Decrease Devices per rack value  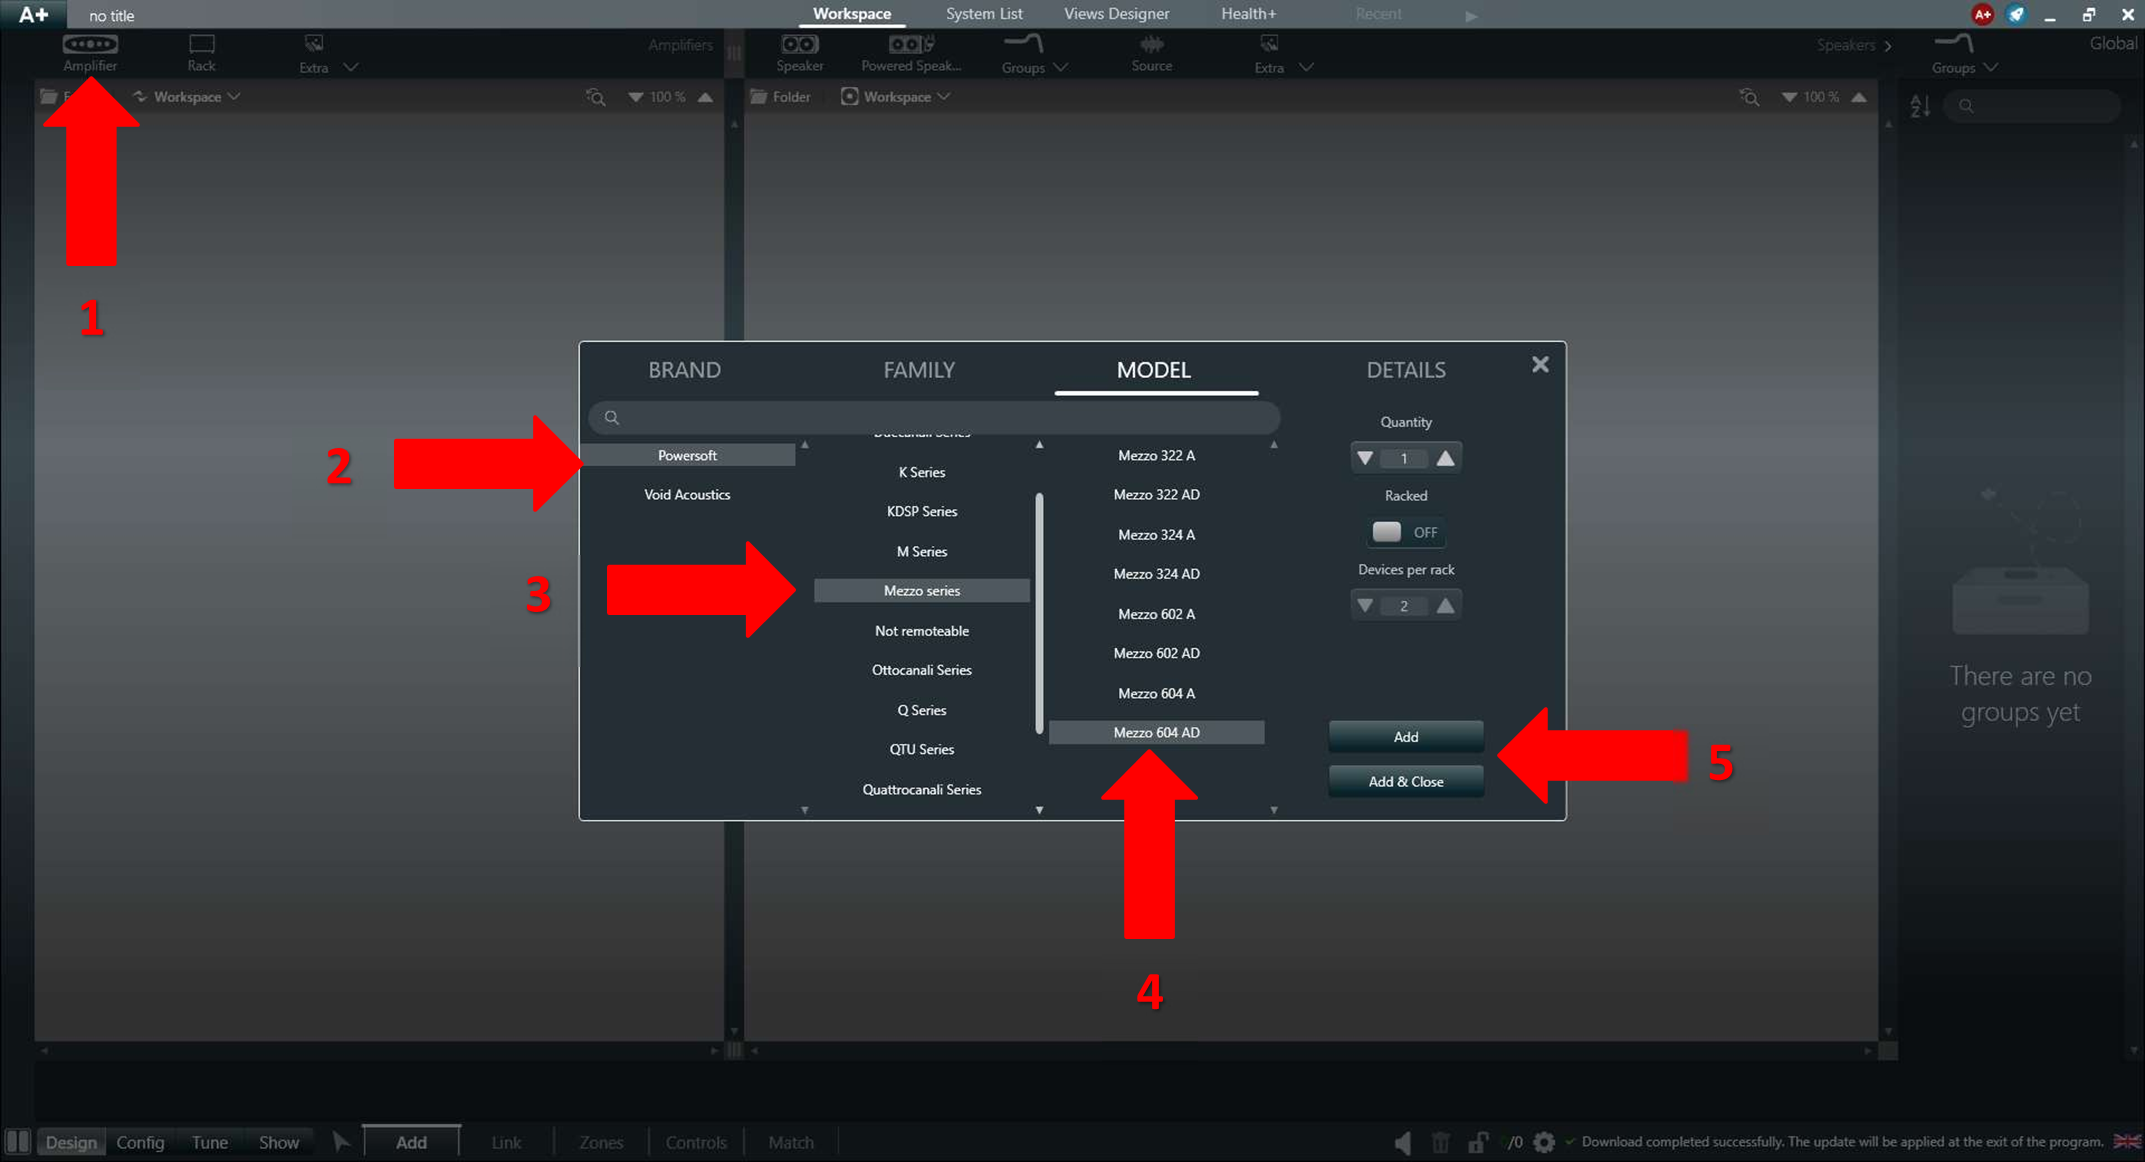click(1365, 605)
